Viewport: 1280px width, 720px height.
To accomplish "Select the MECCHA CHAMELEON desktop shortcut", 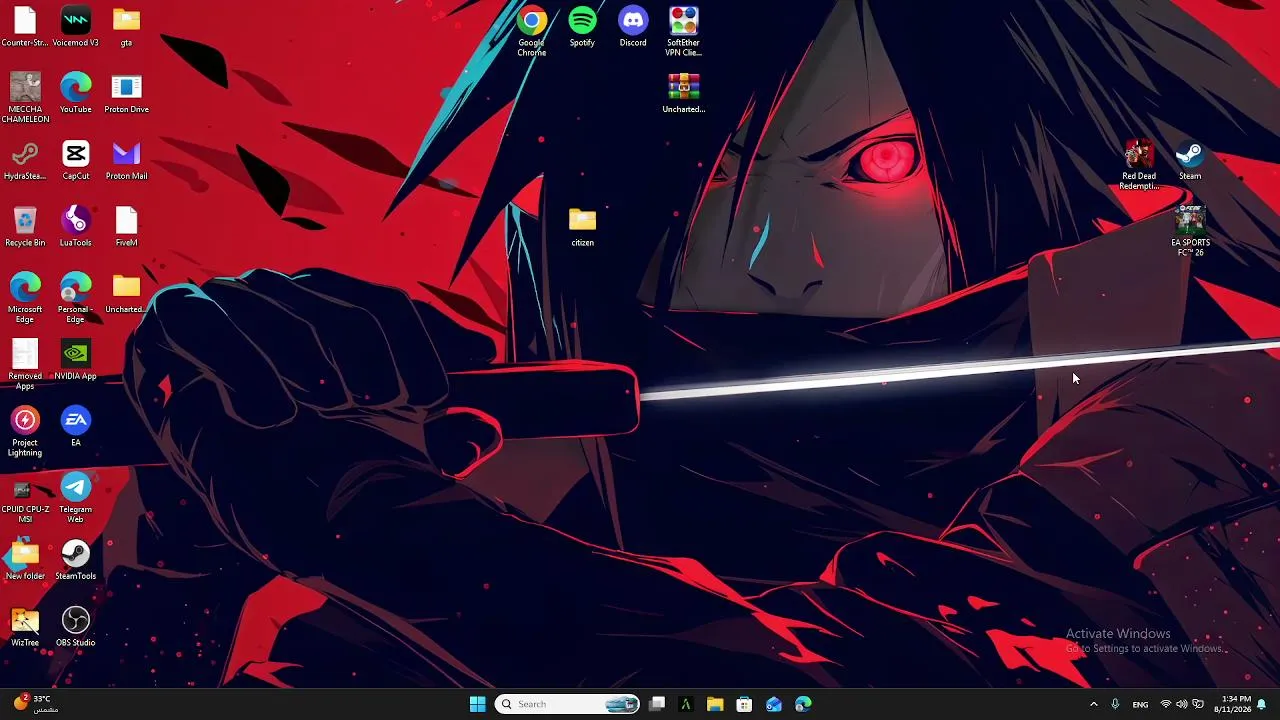I will [25, 98].
